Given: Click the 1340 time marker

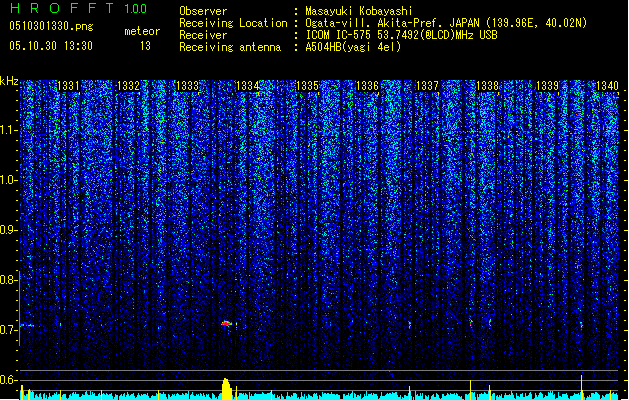Looking at the screenshot, I should [607, 86].
